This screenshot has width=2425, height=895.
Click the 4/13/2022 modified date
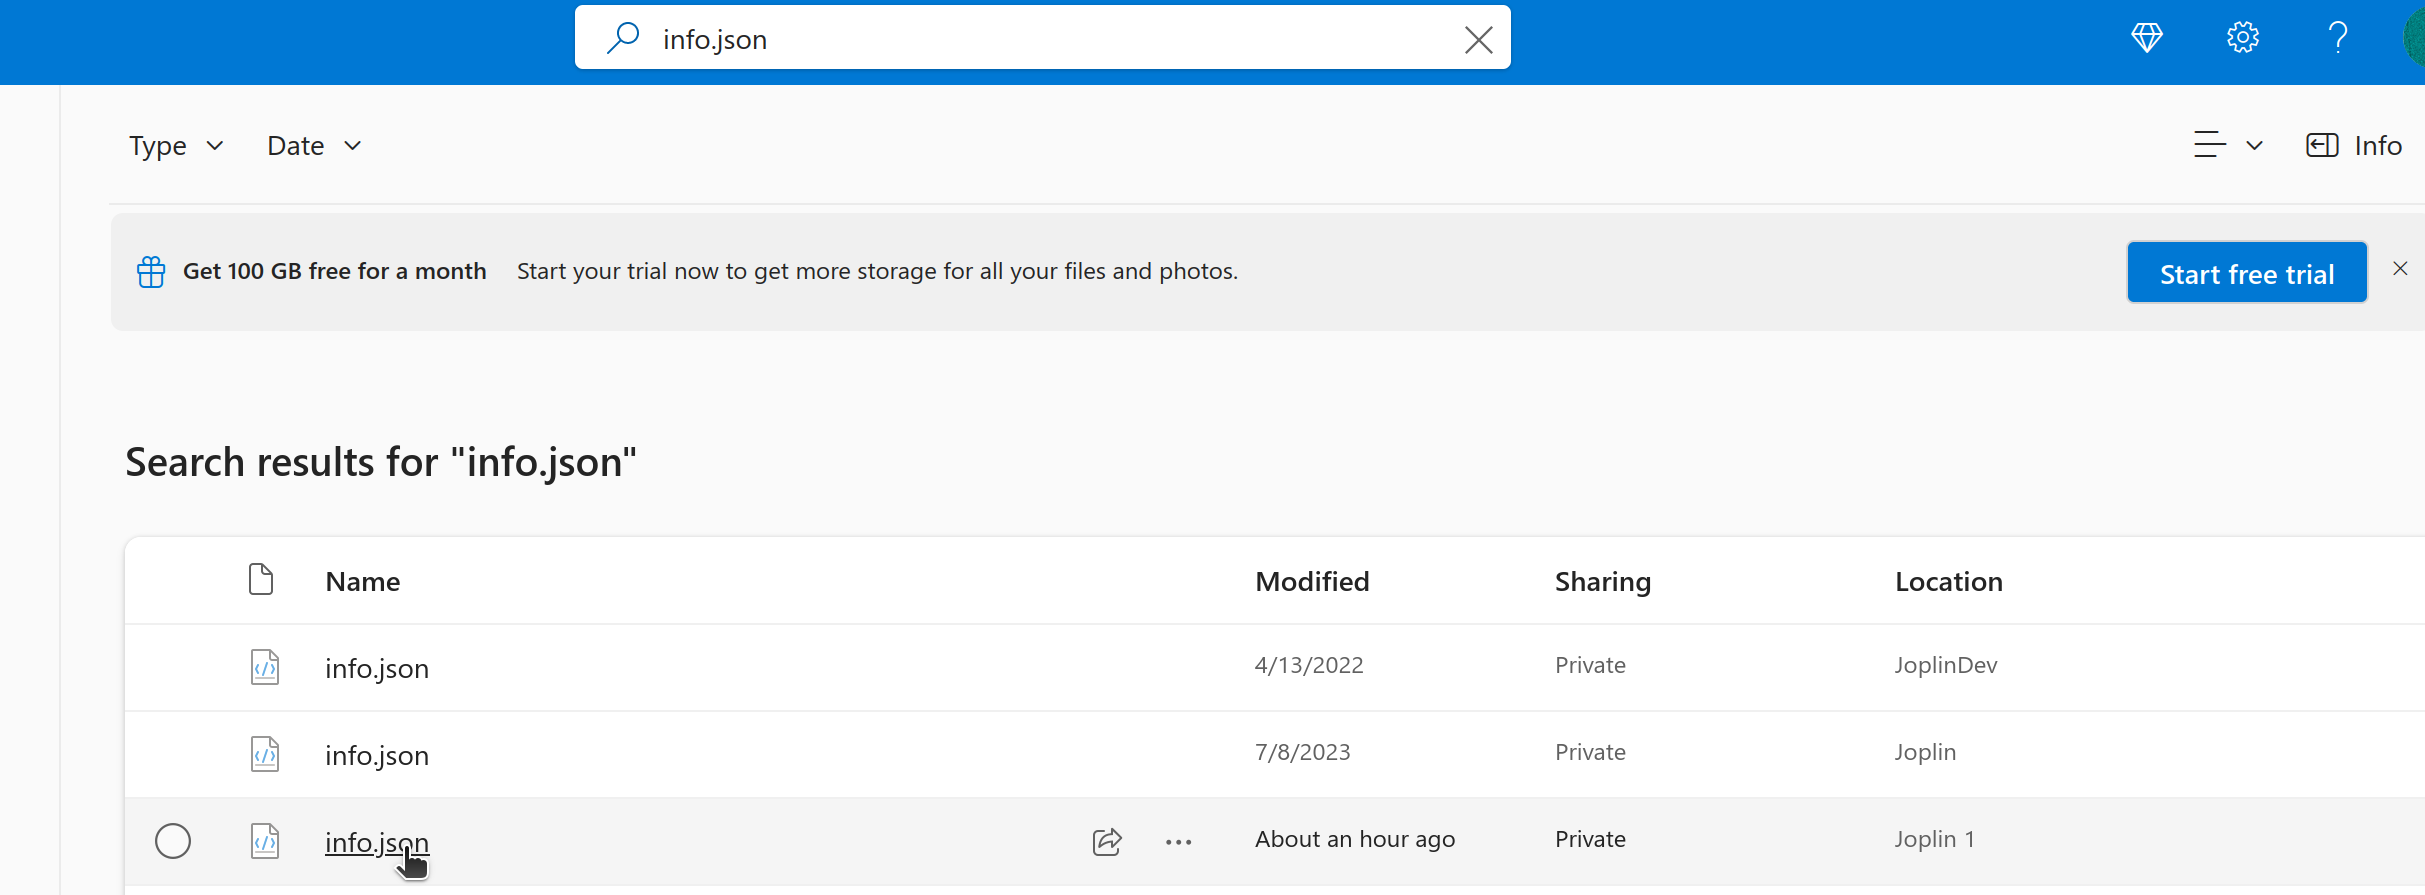pos(1309,665)
